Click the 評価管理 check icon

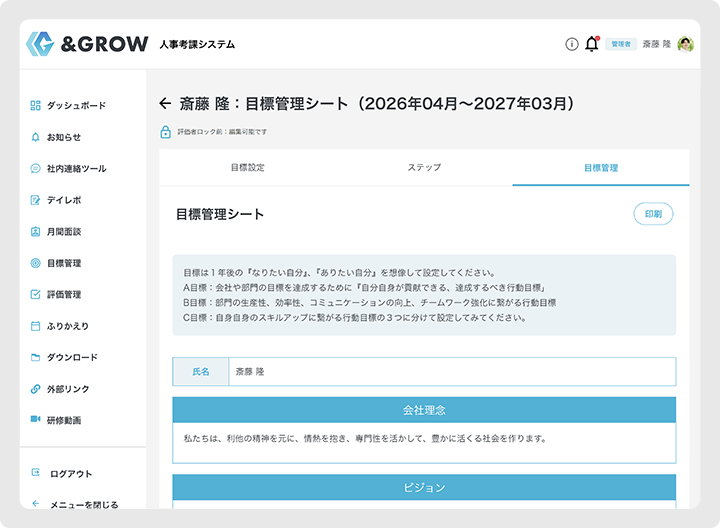(x=35, y=294)
